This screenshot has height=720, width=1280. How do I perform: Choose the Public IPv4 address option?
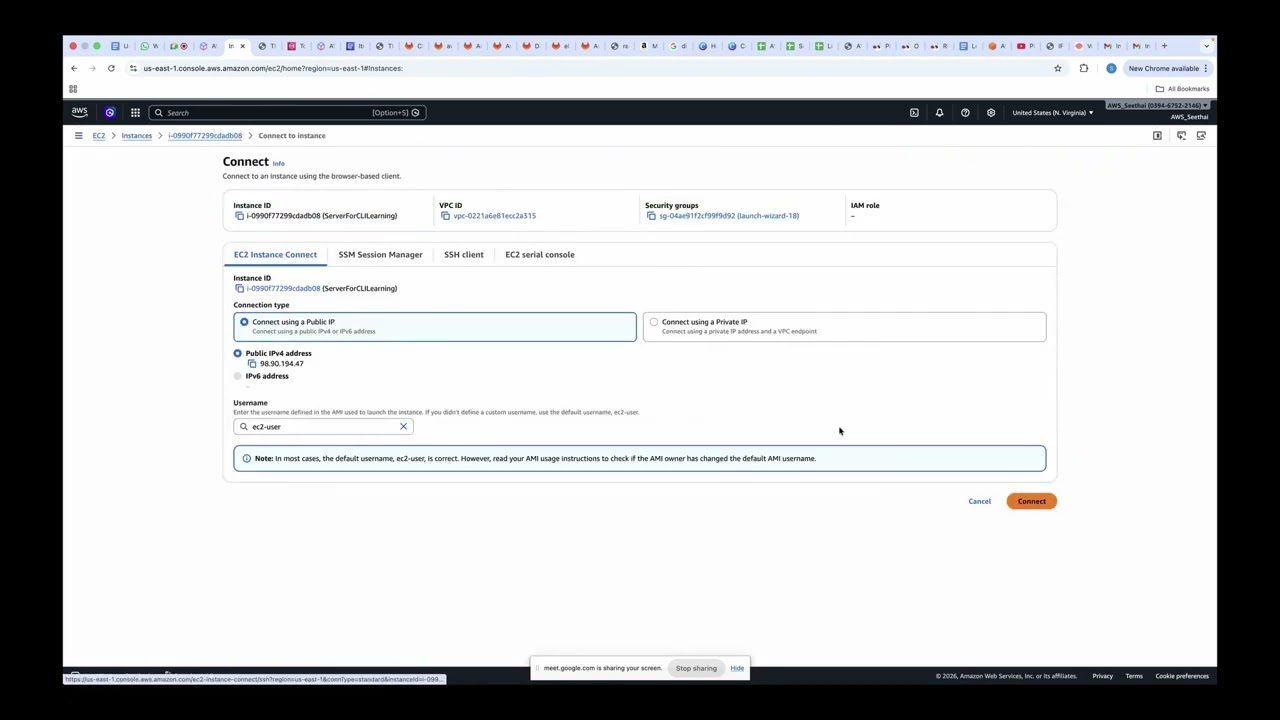[237, 353]
